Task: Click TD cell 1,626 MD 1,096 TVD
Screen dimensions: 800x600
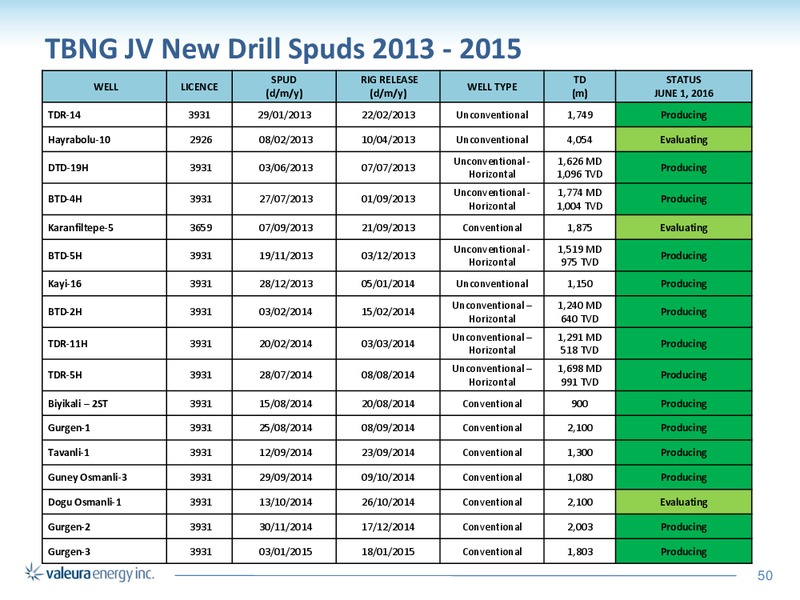Action: click(x=580, y=168)
